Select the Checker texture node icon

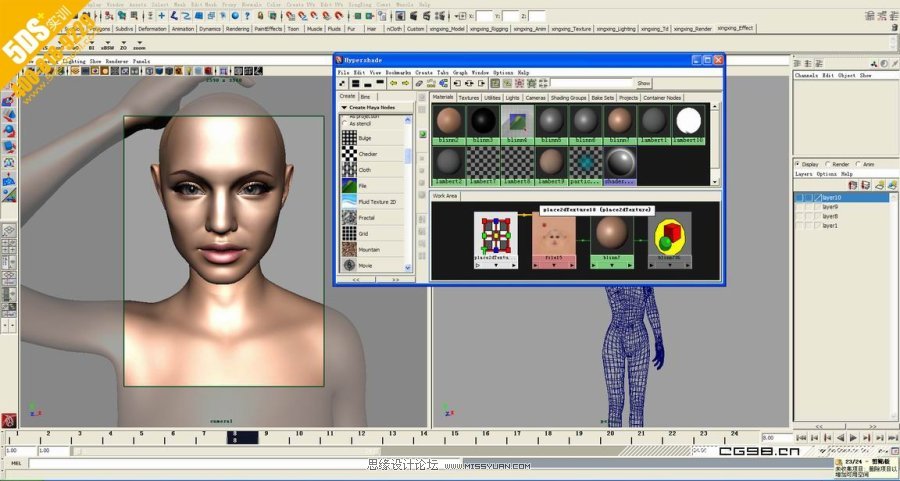click(349, 154)
